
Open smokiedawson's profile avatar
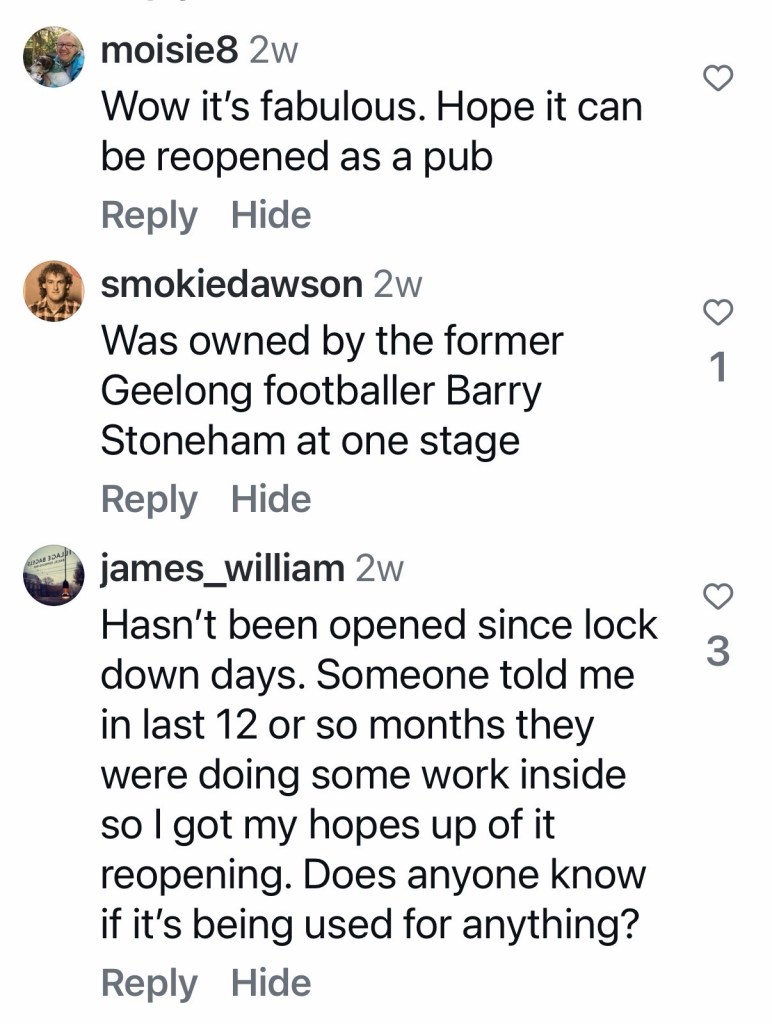point(54,291)
